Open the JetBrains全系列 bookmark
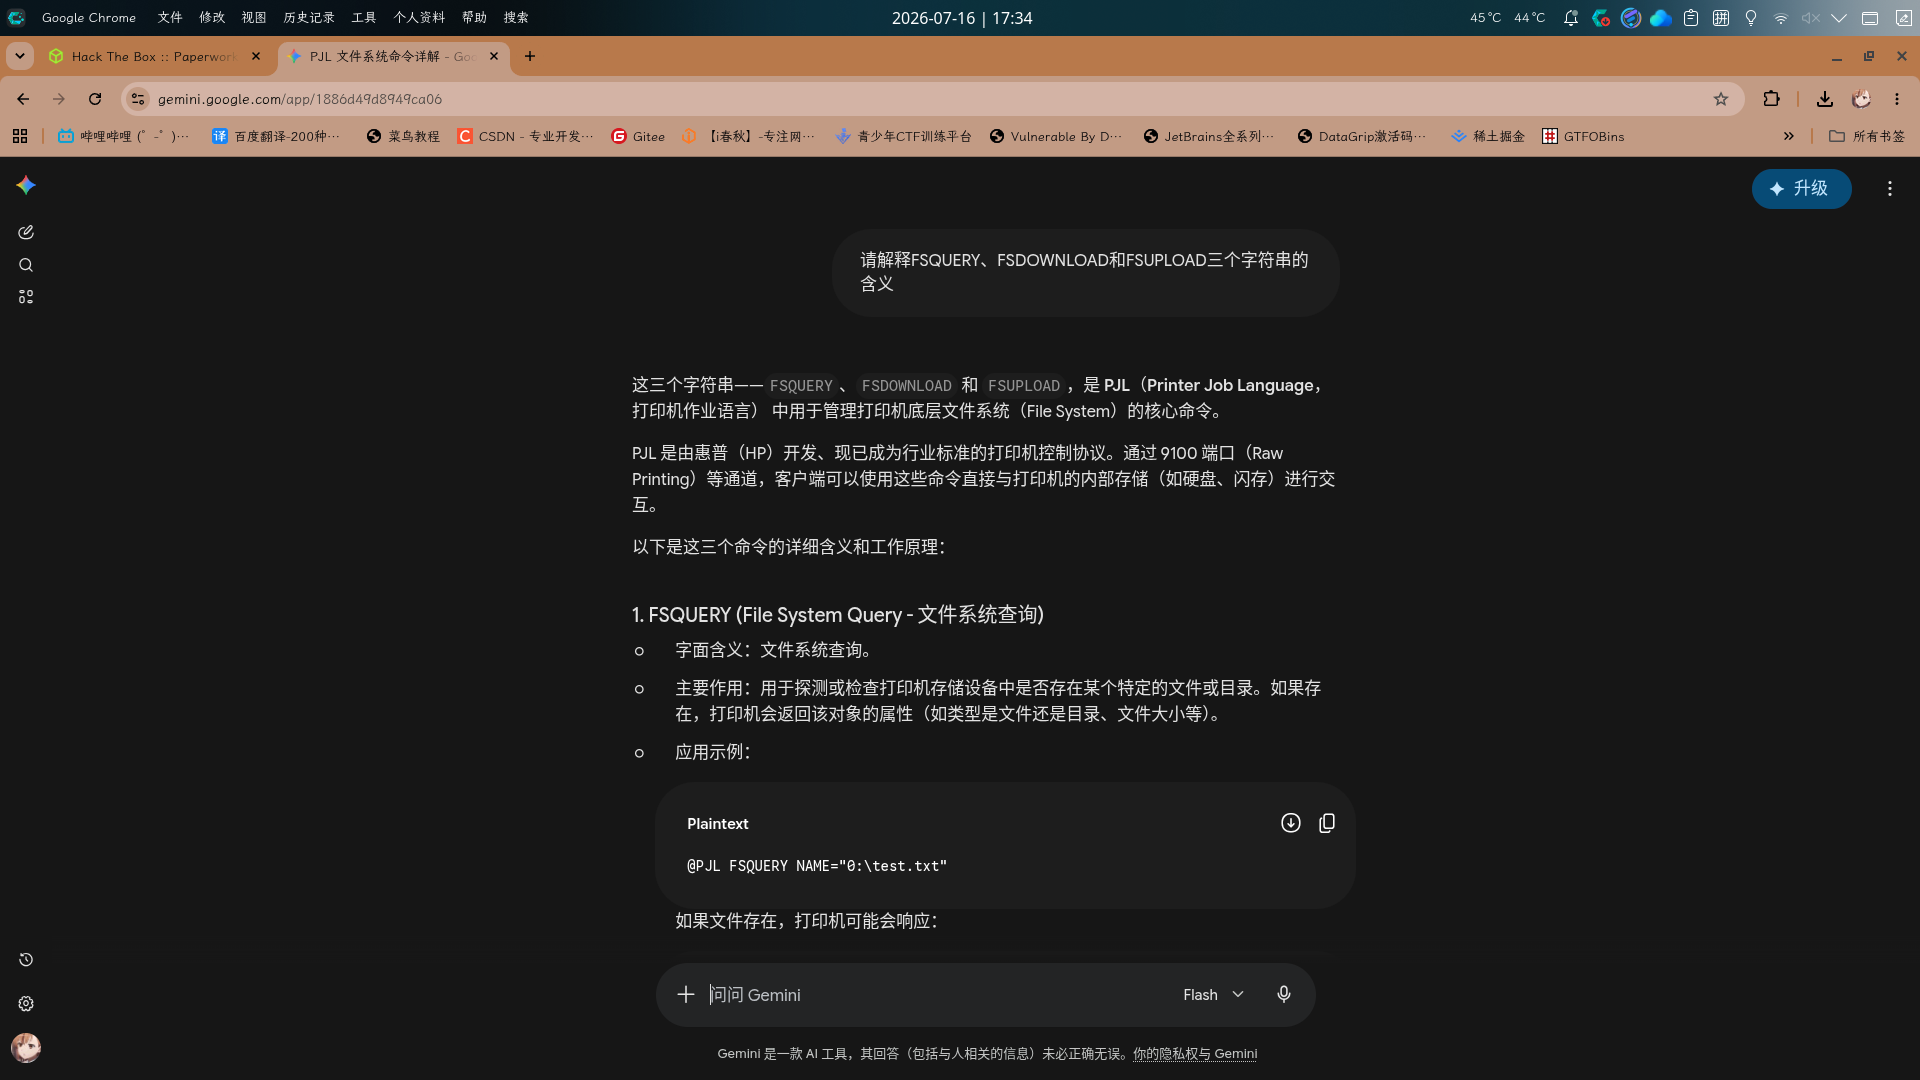This screenshot has width=1920, height=1080. 1209,136
